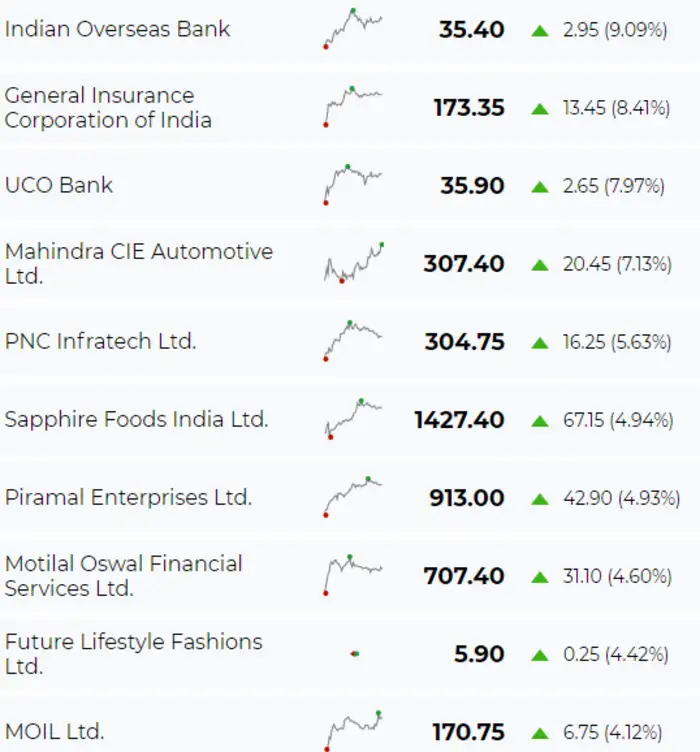This screenshot has width=700, height=752.
Task: Open PNC Infratech Ltd. details
Action: 100,341
